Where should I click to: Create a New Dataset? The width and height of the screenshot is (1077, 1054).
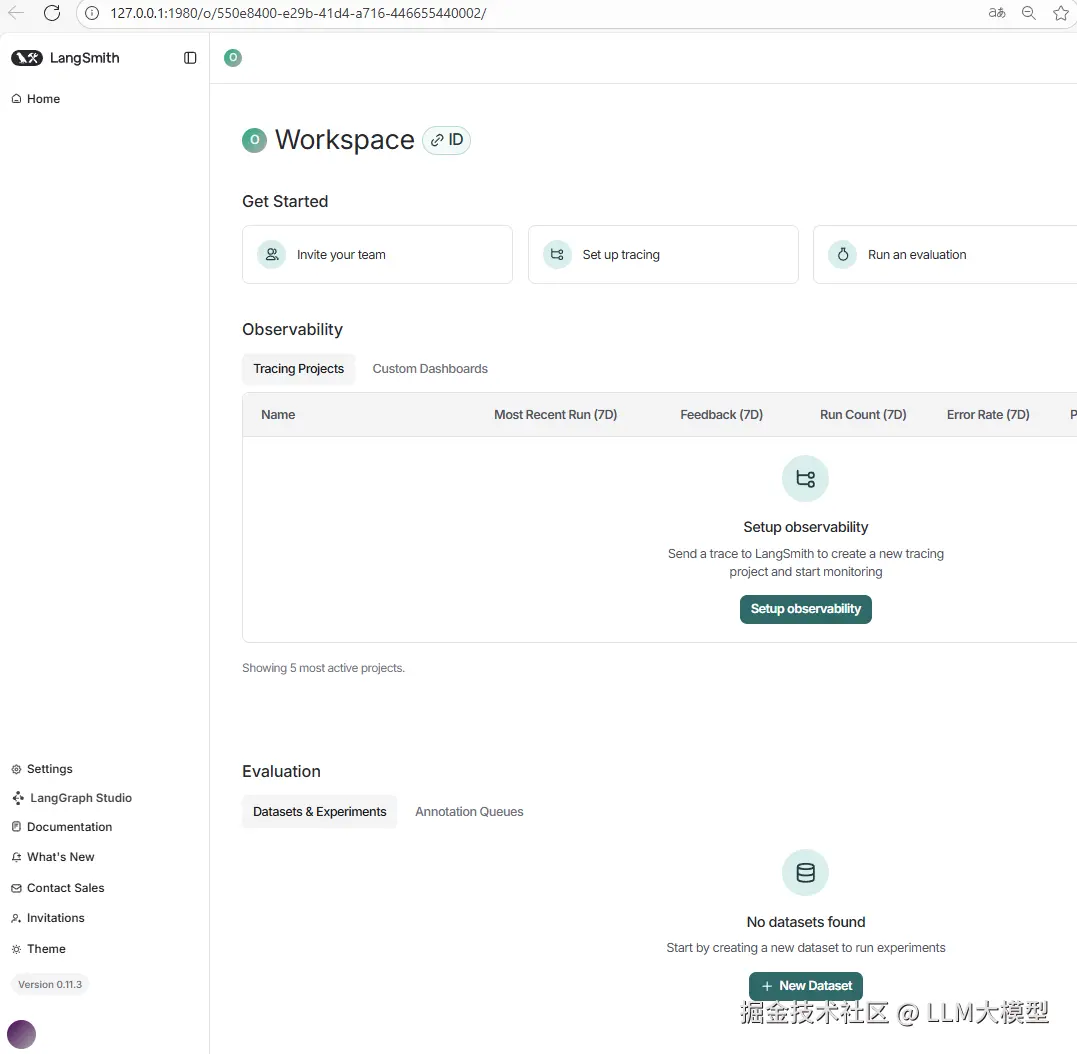(x=806, y=986)
